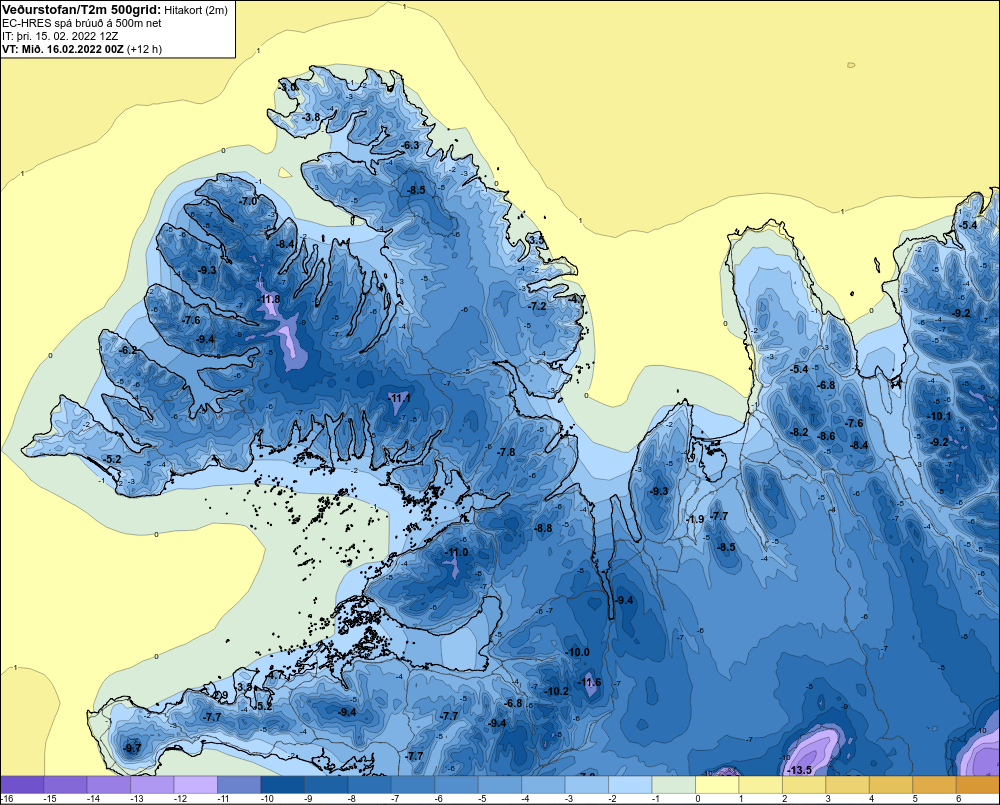This screenshot has width=1000, height=805.
Task: Click the -4.7 temperature label on the map
Action: coord(577,299)
